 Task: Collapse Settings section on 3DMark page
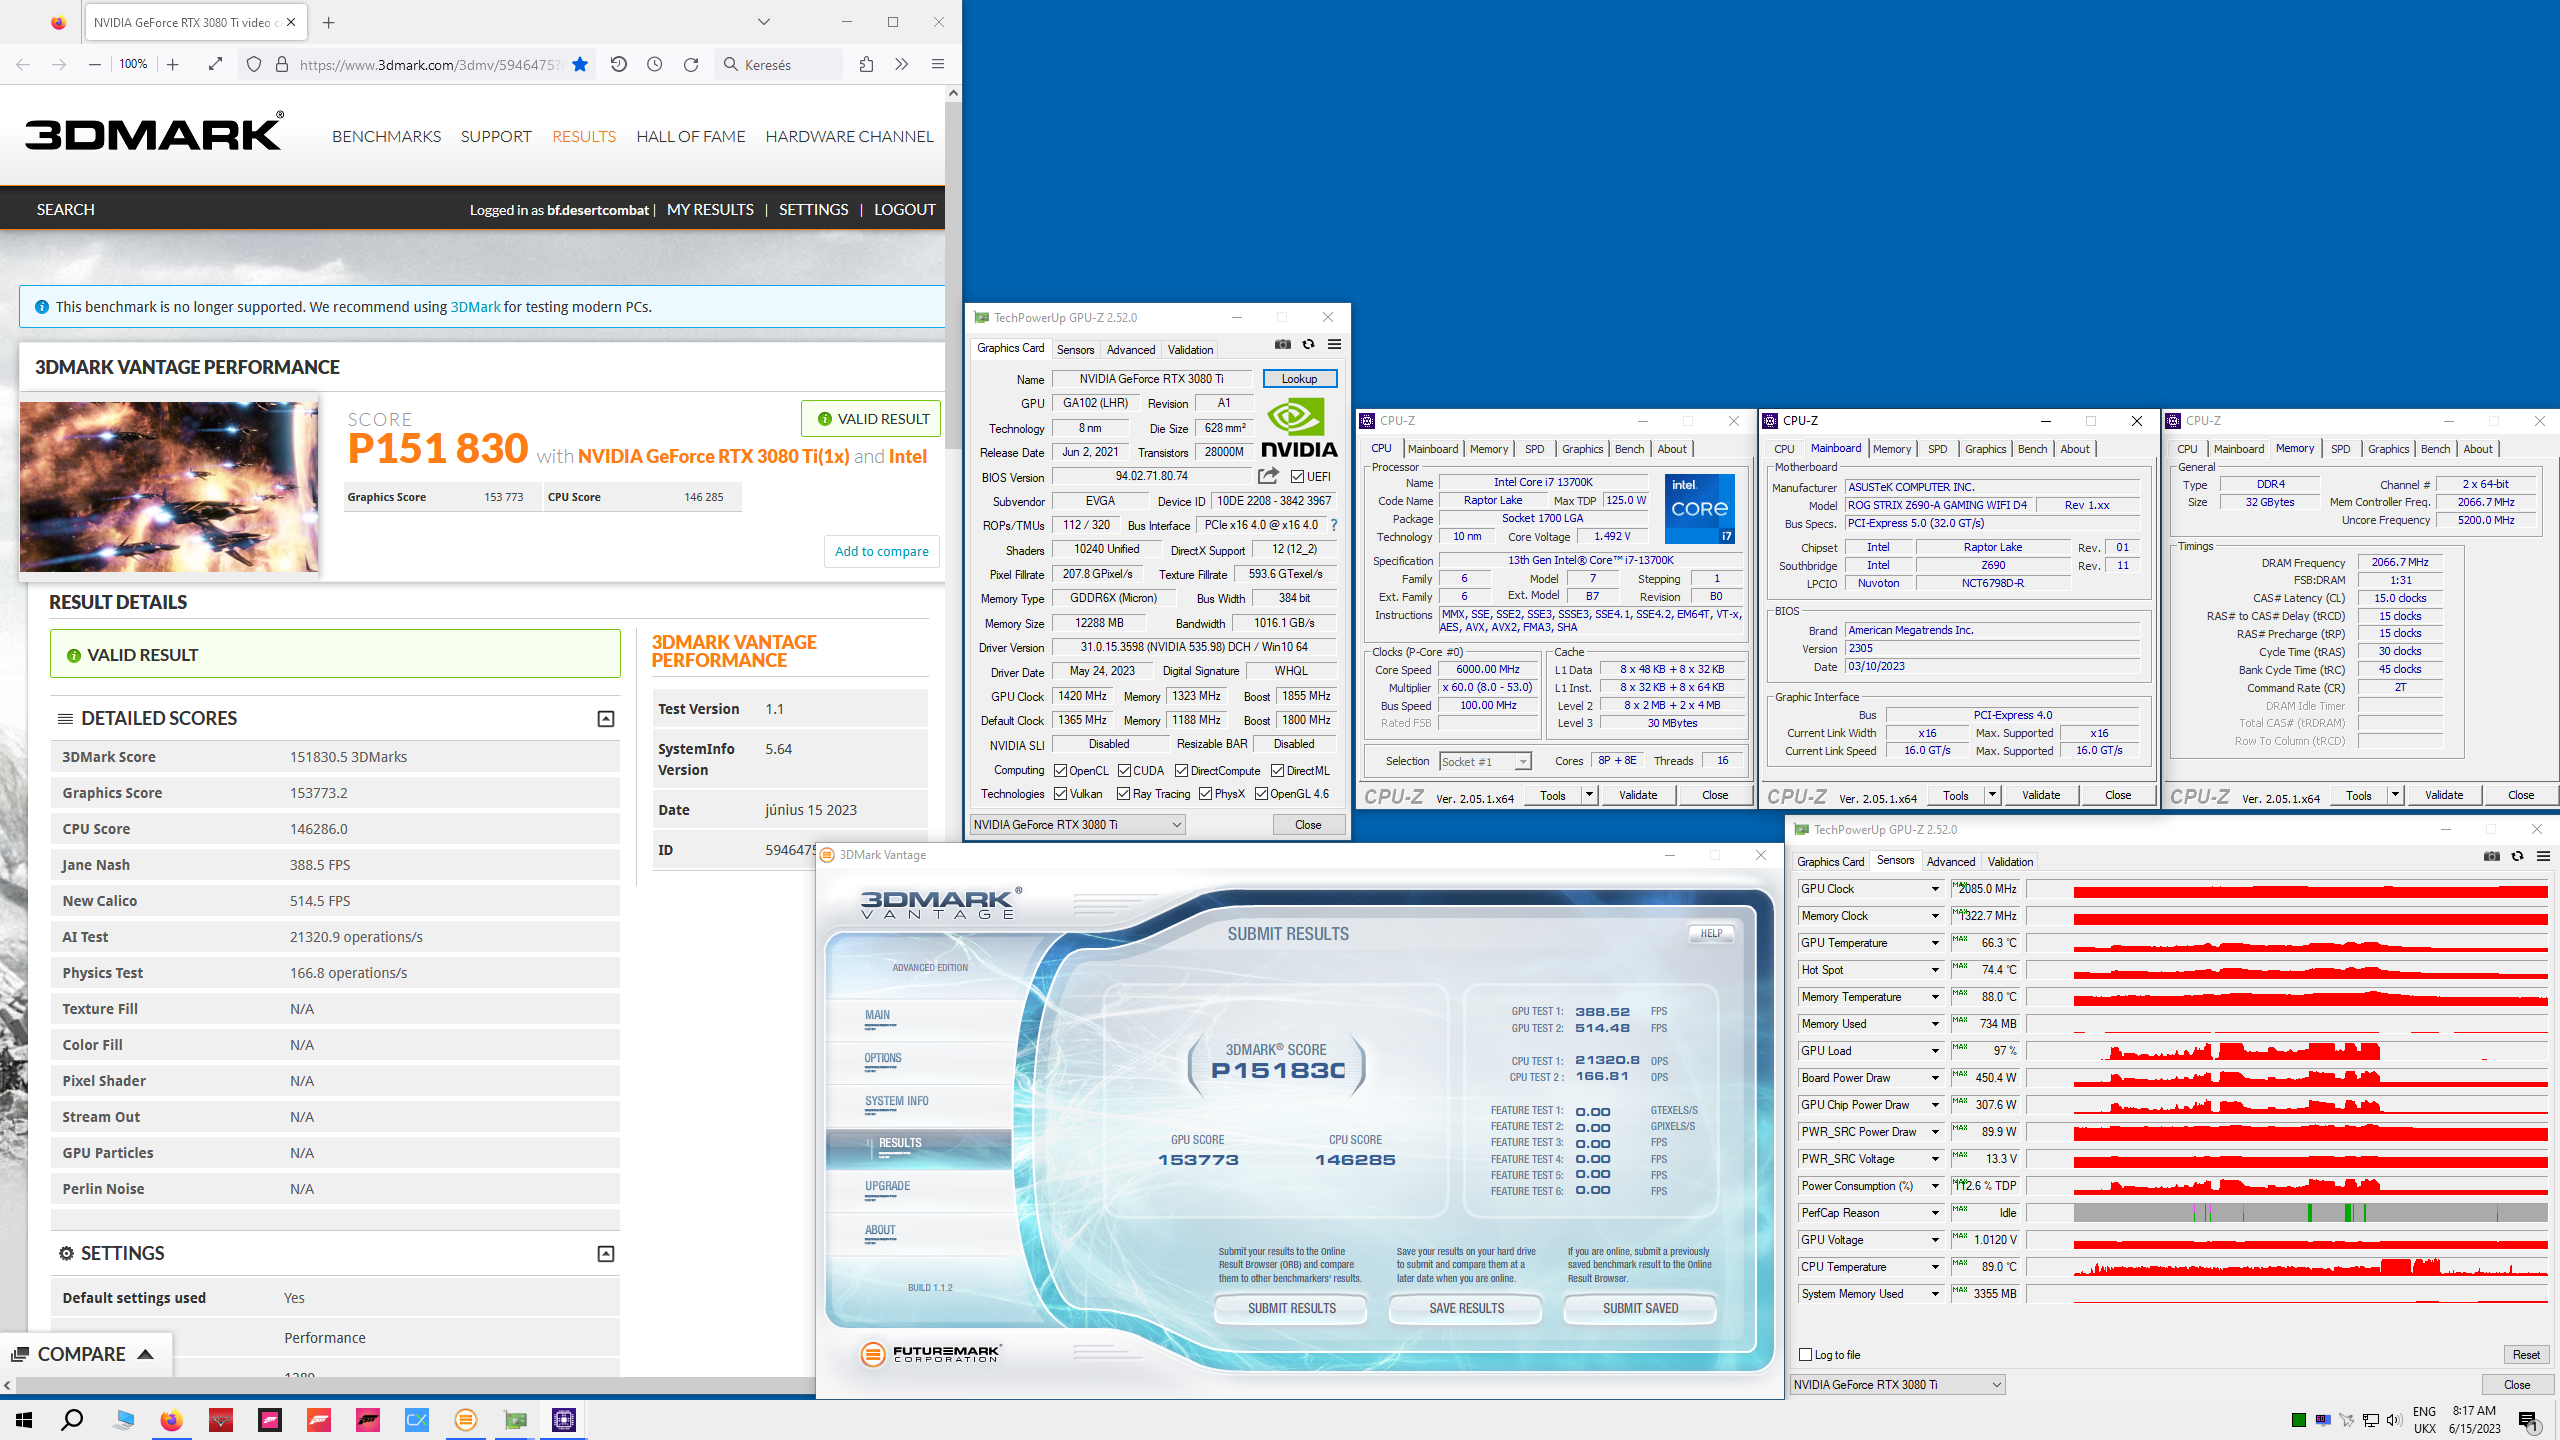(606, 1254)
